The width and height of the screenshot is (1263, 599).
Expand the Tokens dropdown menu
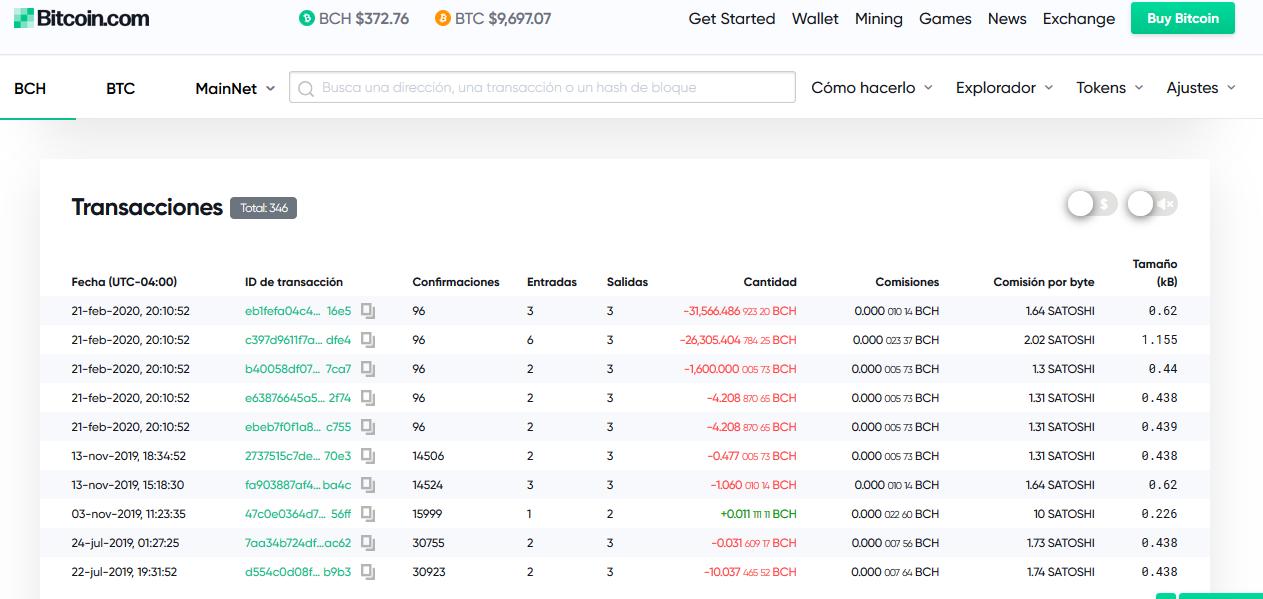click(x=1110, y=88)
